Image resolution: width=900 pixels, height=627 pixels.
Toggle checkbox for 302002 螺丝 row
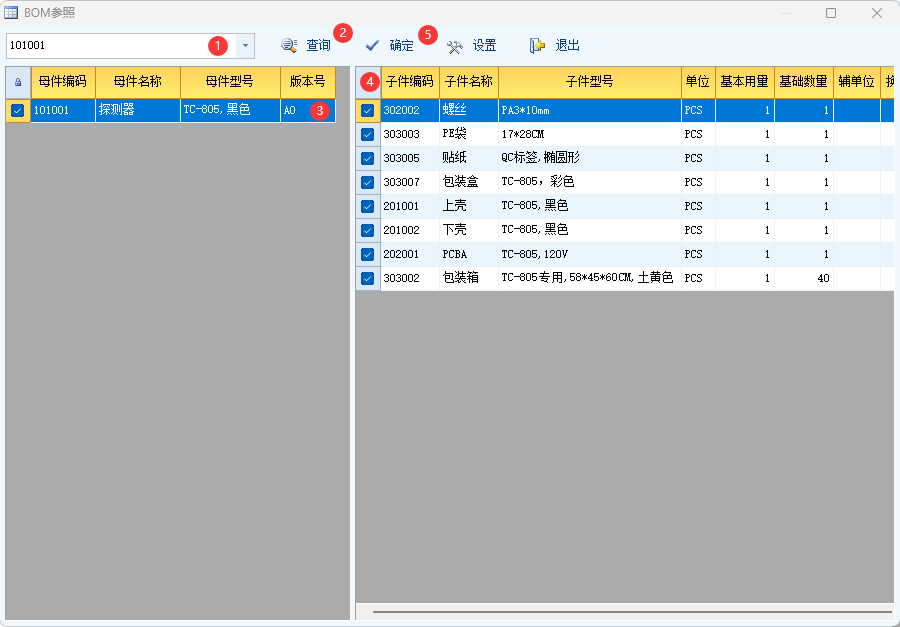[x=367, y=110]
